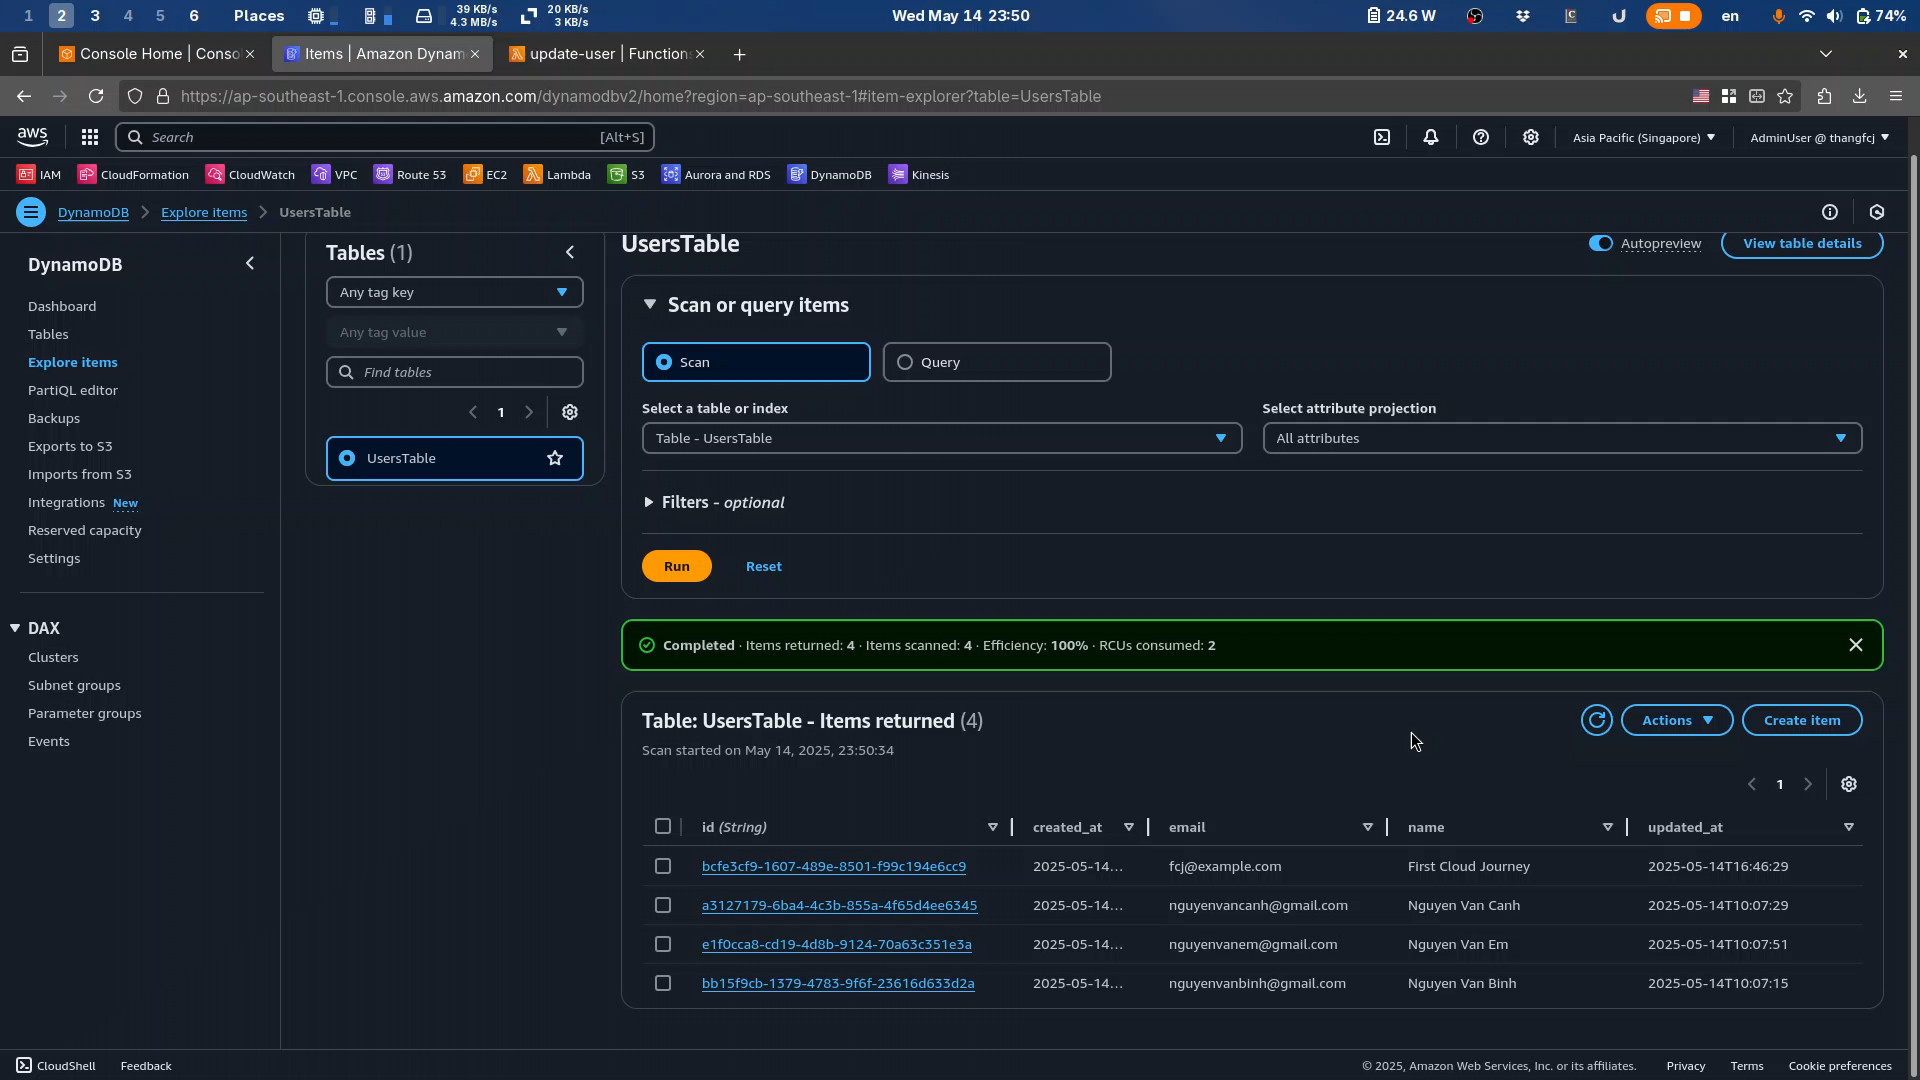Collapse the Scan or query items section

(x=650, y=305)
